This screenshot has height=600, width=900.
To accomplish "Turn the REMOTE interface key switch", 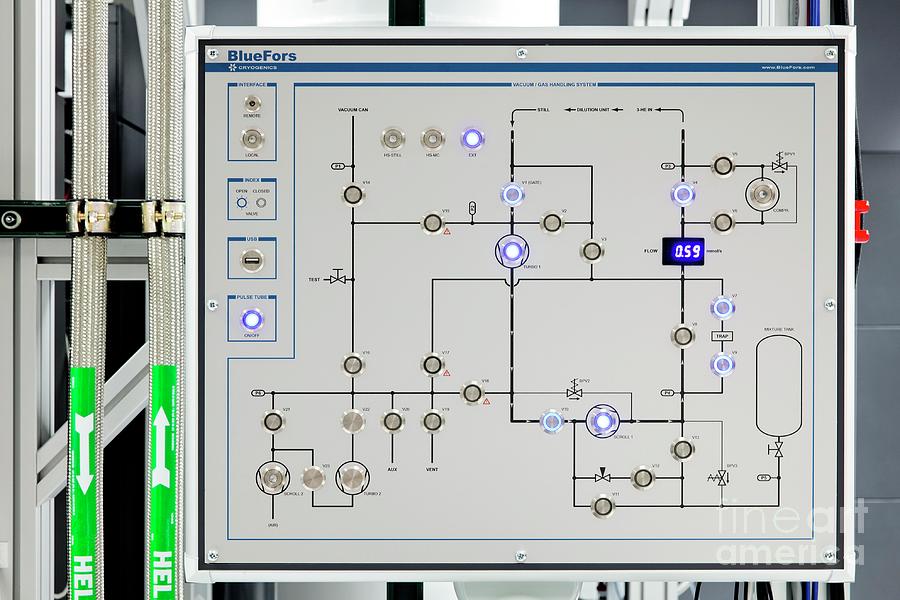I will [252, 105].
